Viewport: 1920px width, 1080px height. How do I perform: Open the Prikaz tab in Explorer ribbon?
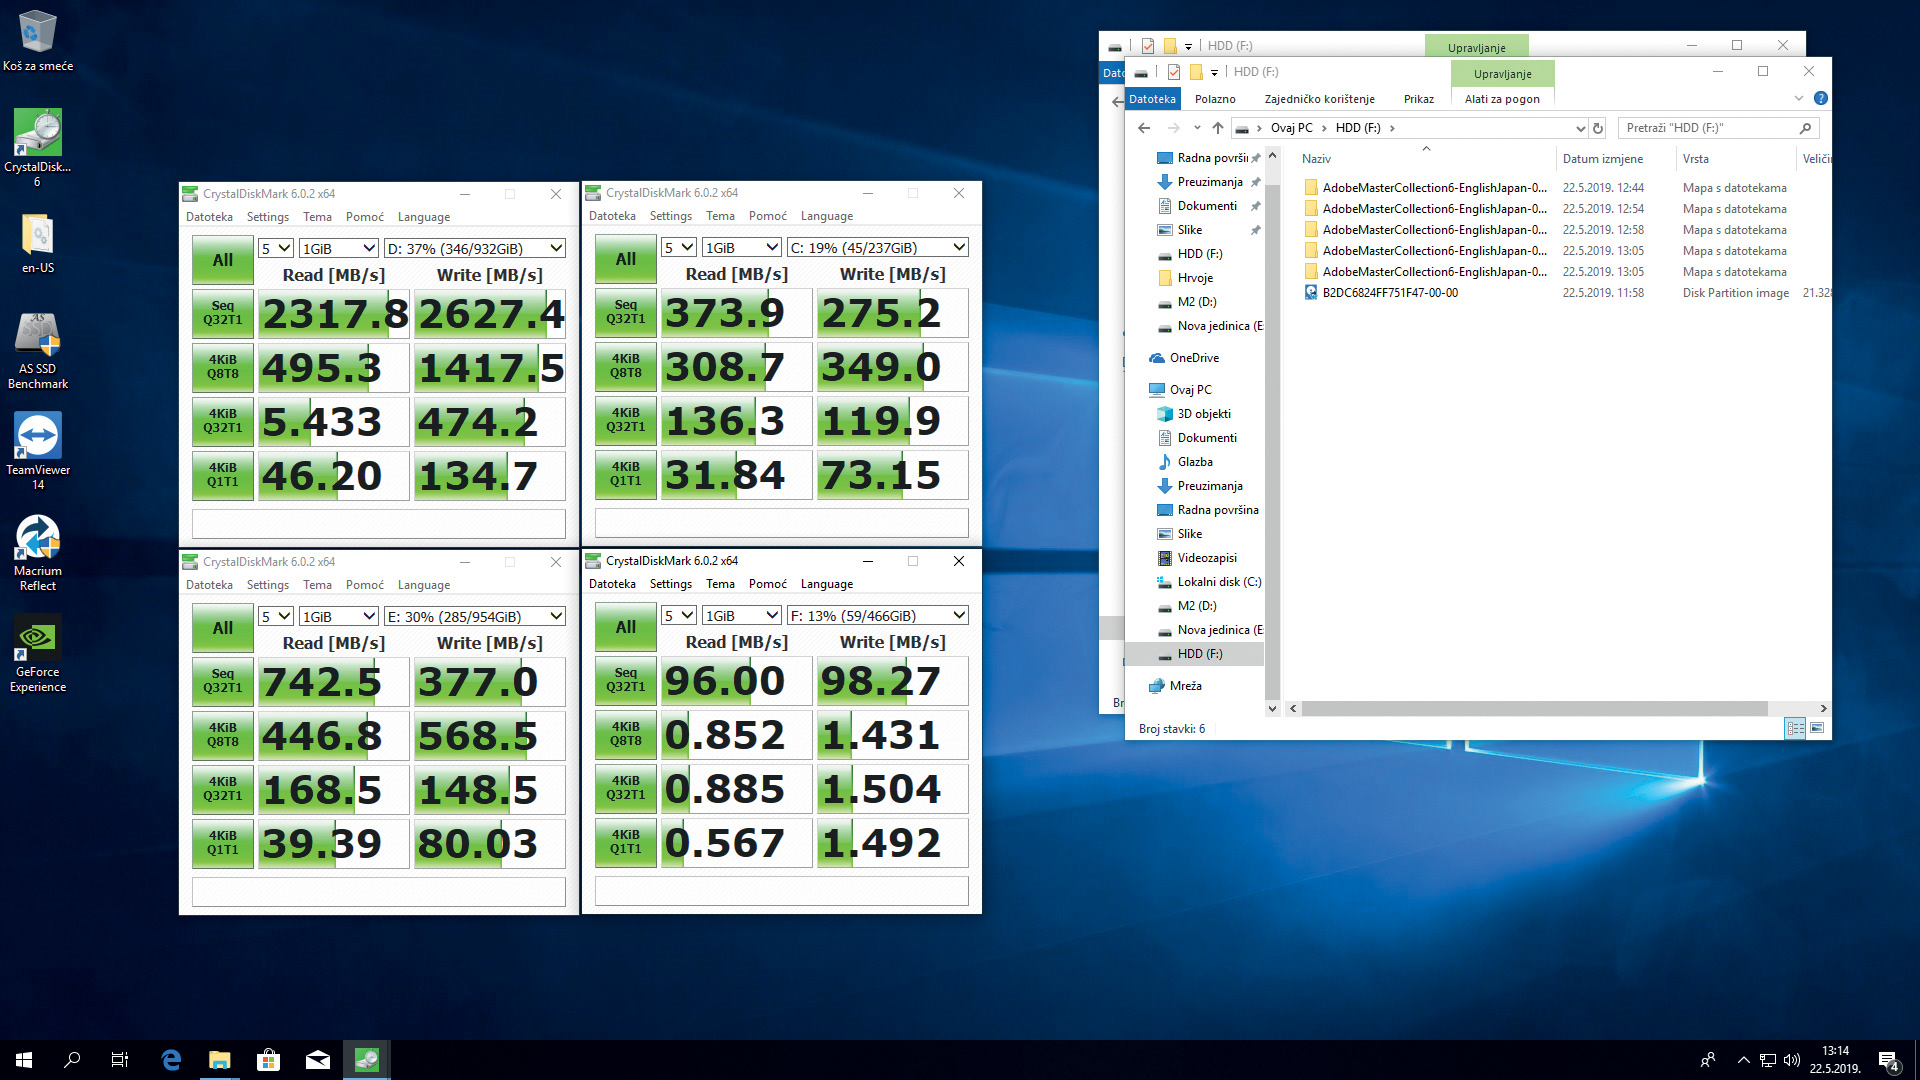(1418, 99)
